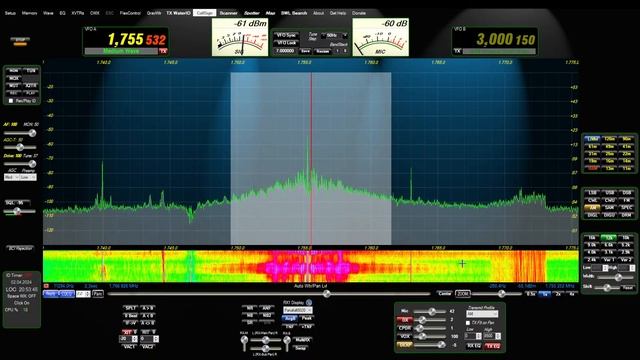Click the A <> B swap button

click(x=147, y=323)
